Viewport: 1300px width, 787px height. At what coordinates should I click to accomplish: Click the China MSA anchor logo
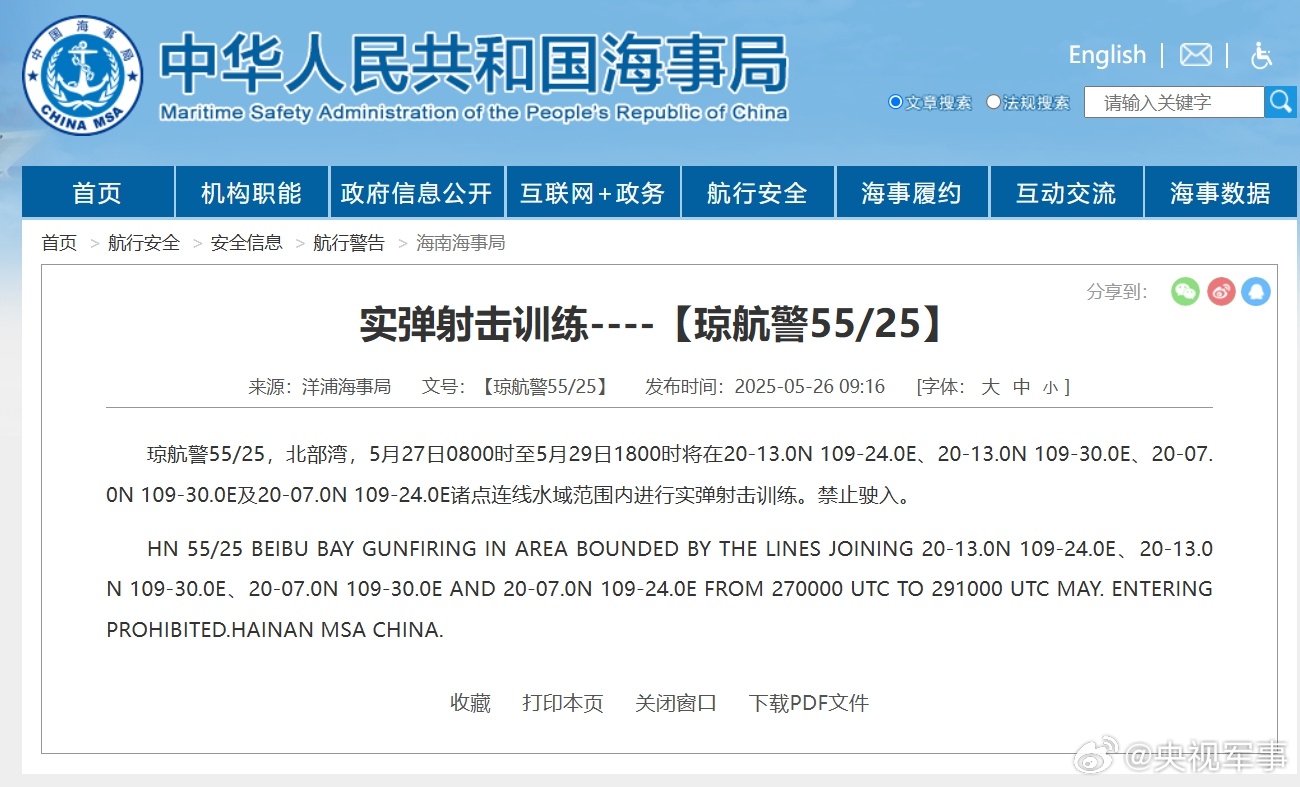[83, 75]
